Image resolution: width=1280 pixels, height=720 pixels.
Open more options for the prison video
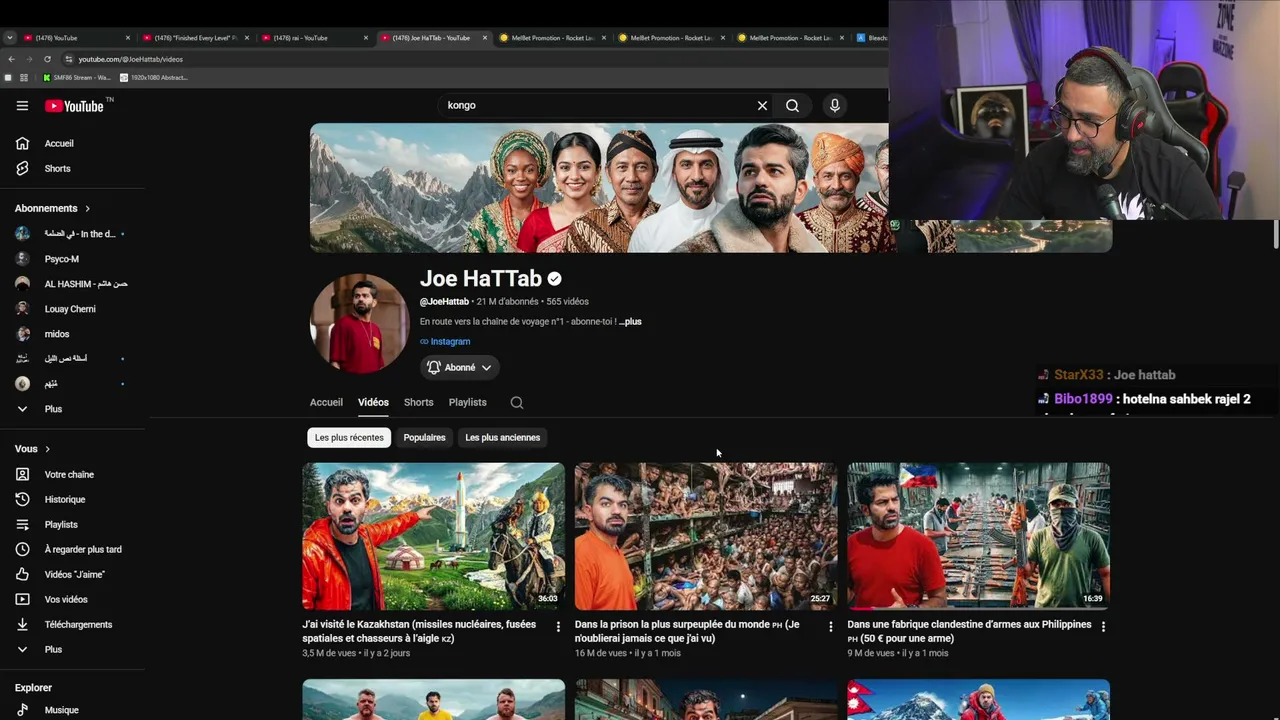[830, 626]
